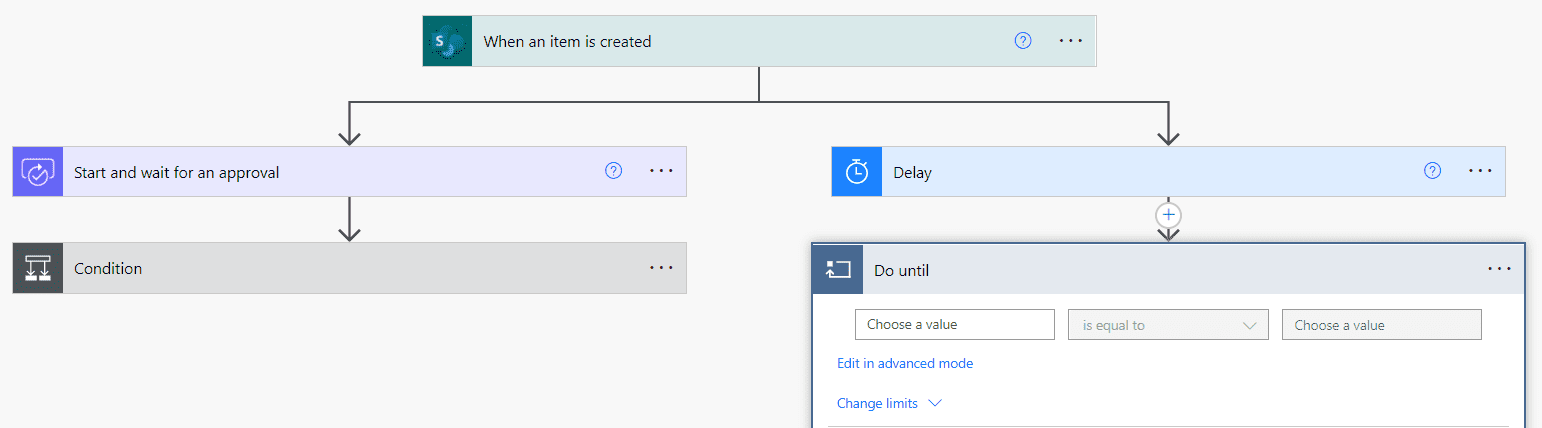
Task: Expand the Change limits section
Action: 889,403
